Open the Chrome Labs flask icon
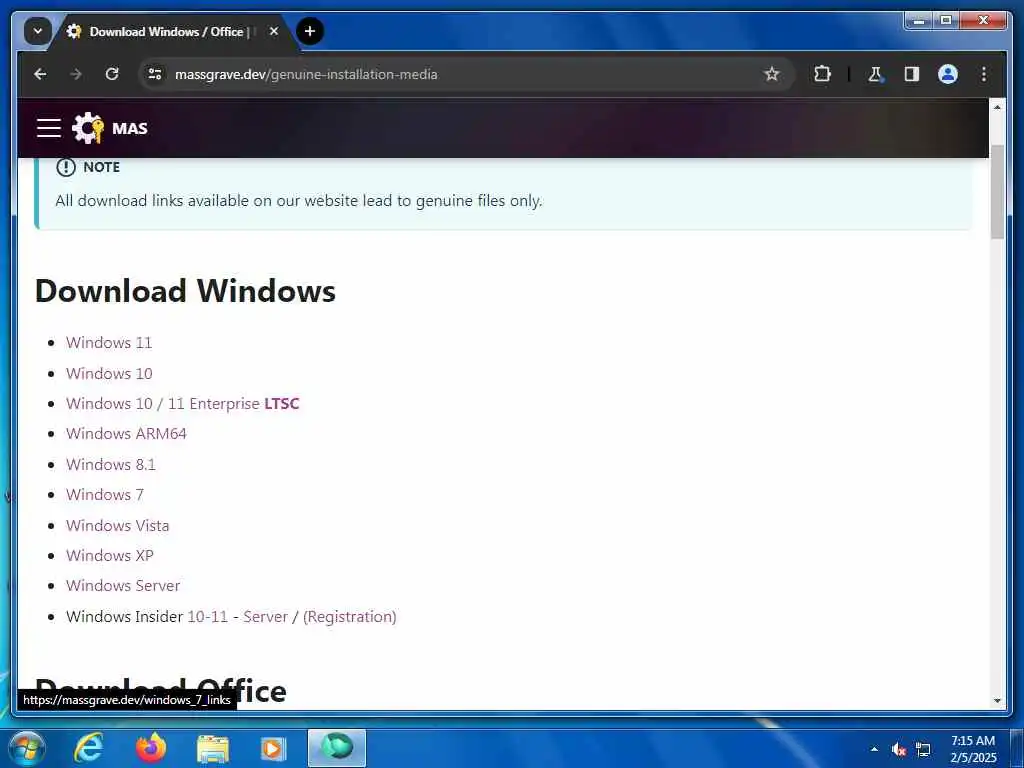The width and height of the screenshot is (1024, 768). 875,74
